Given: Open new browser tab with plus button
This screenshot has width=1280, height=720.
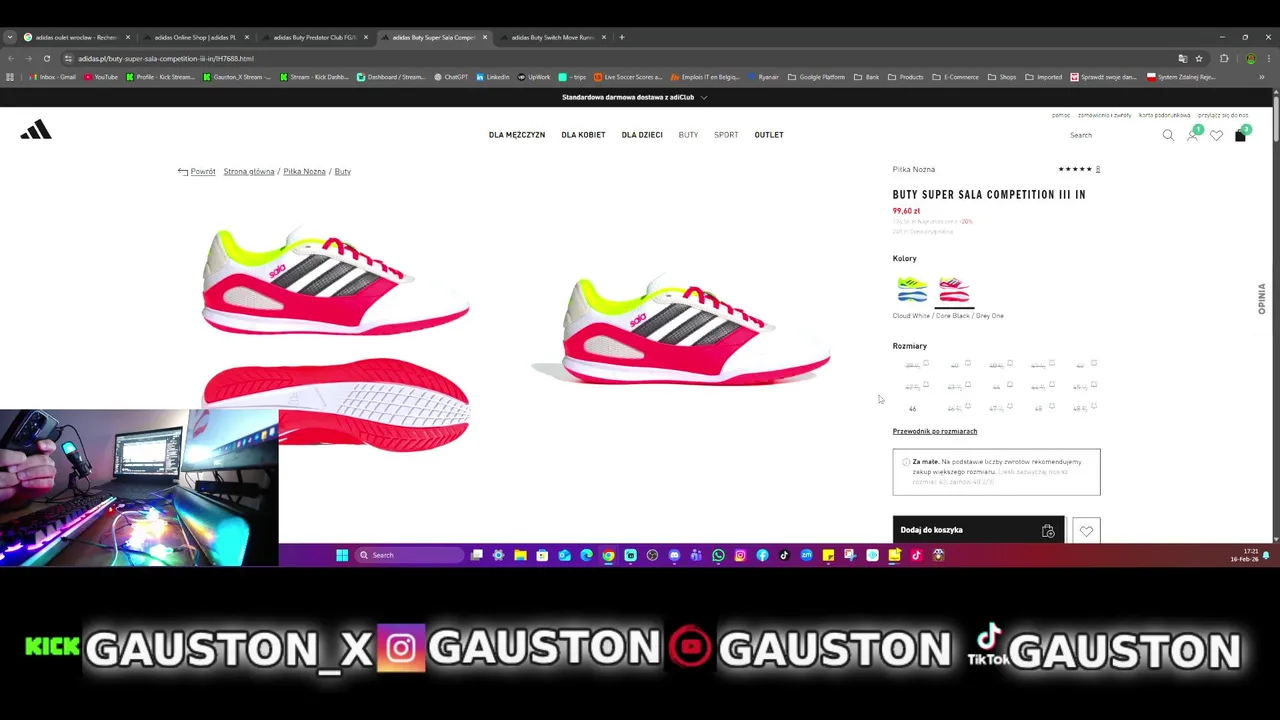Looking at the screenshot, I should pyautogui.click(x=621, y=37).
